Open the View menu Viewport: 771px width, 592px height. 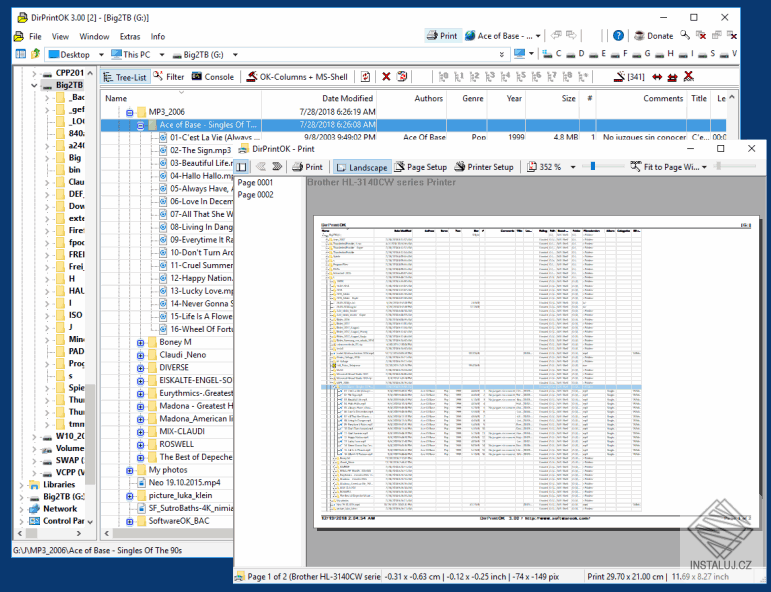(x=61, y=36)
